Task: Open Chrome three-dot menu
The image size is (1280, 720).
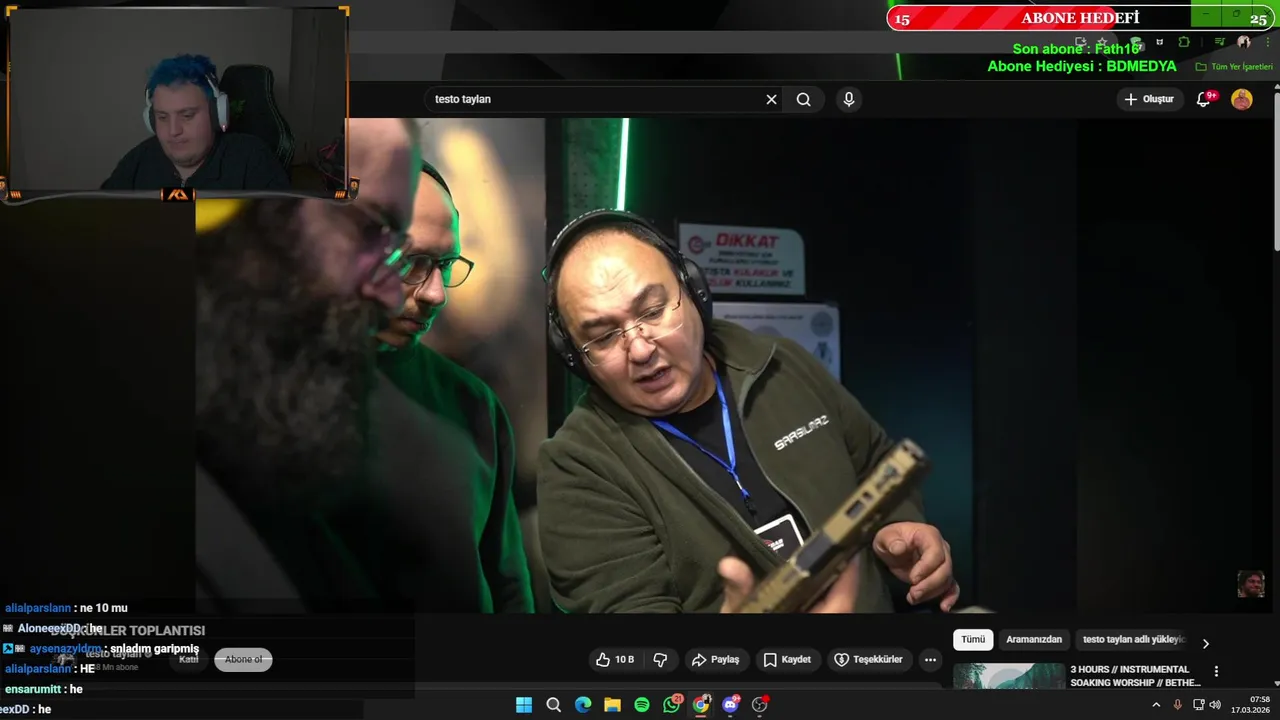Action: pos(1266,42)
